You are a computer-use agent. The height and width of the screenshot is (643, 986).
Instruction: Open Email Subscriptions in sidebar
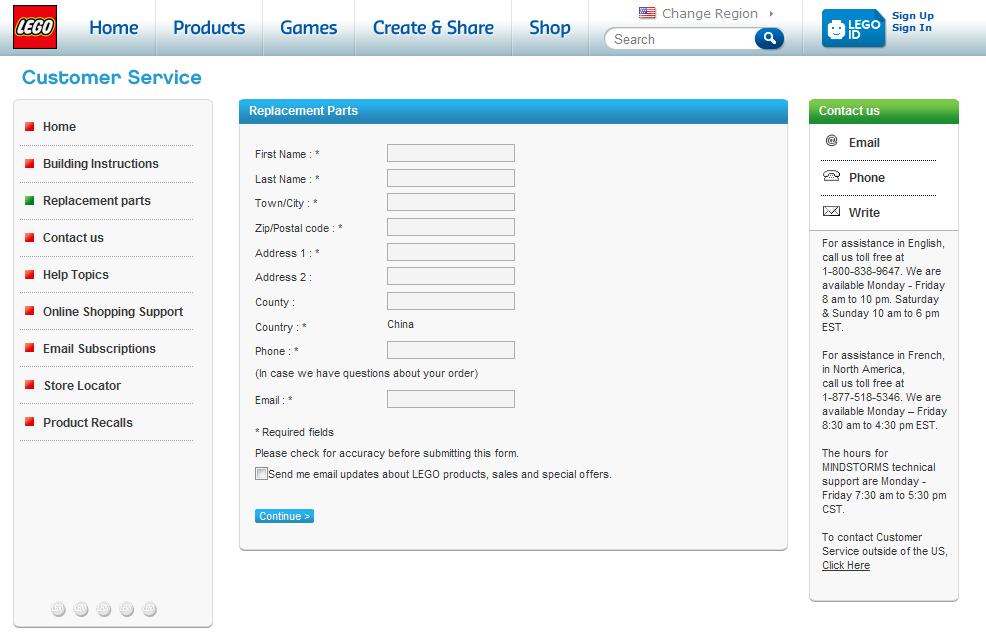click(x=99, y=349)
